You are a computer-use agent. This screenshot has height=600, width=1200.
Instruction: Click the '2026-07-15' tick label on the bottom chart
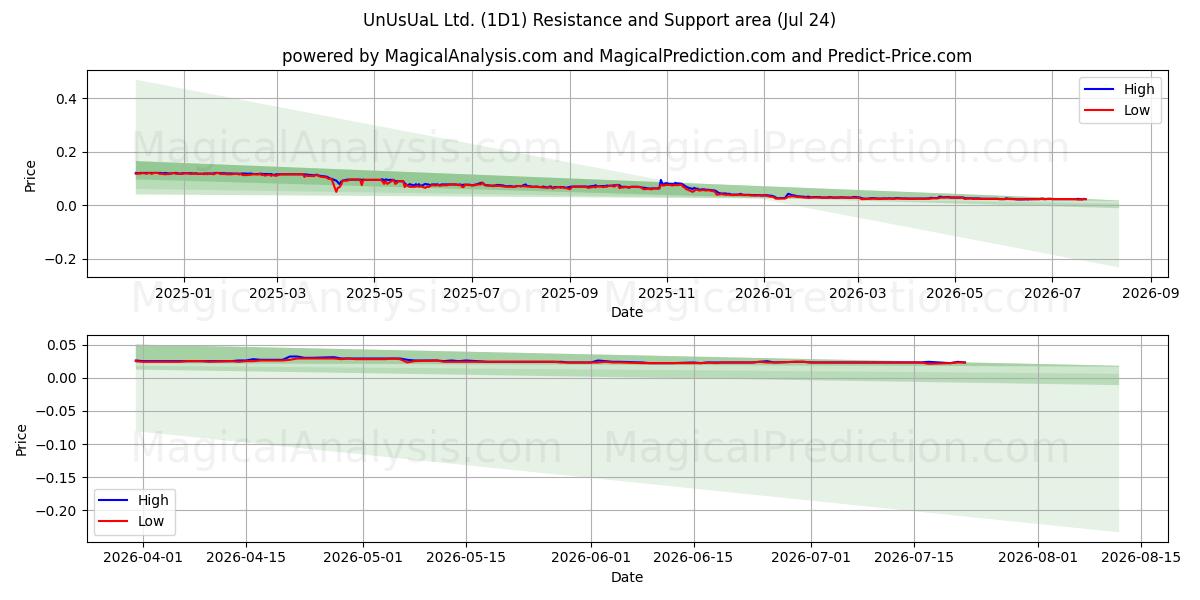click(x=916, y=558)
